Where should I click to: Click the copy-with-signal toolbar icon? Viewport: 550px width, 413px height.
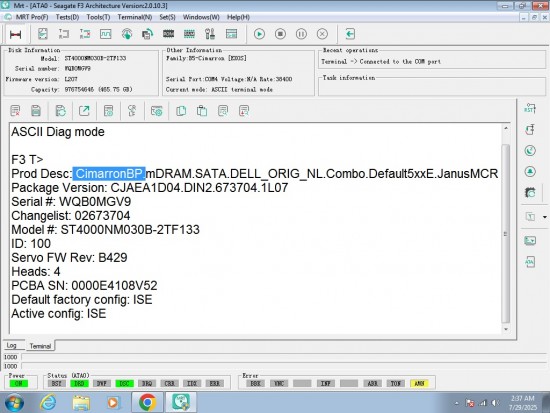(148, 34)
